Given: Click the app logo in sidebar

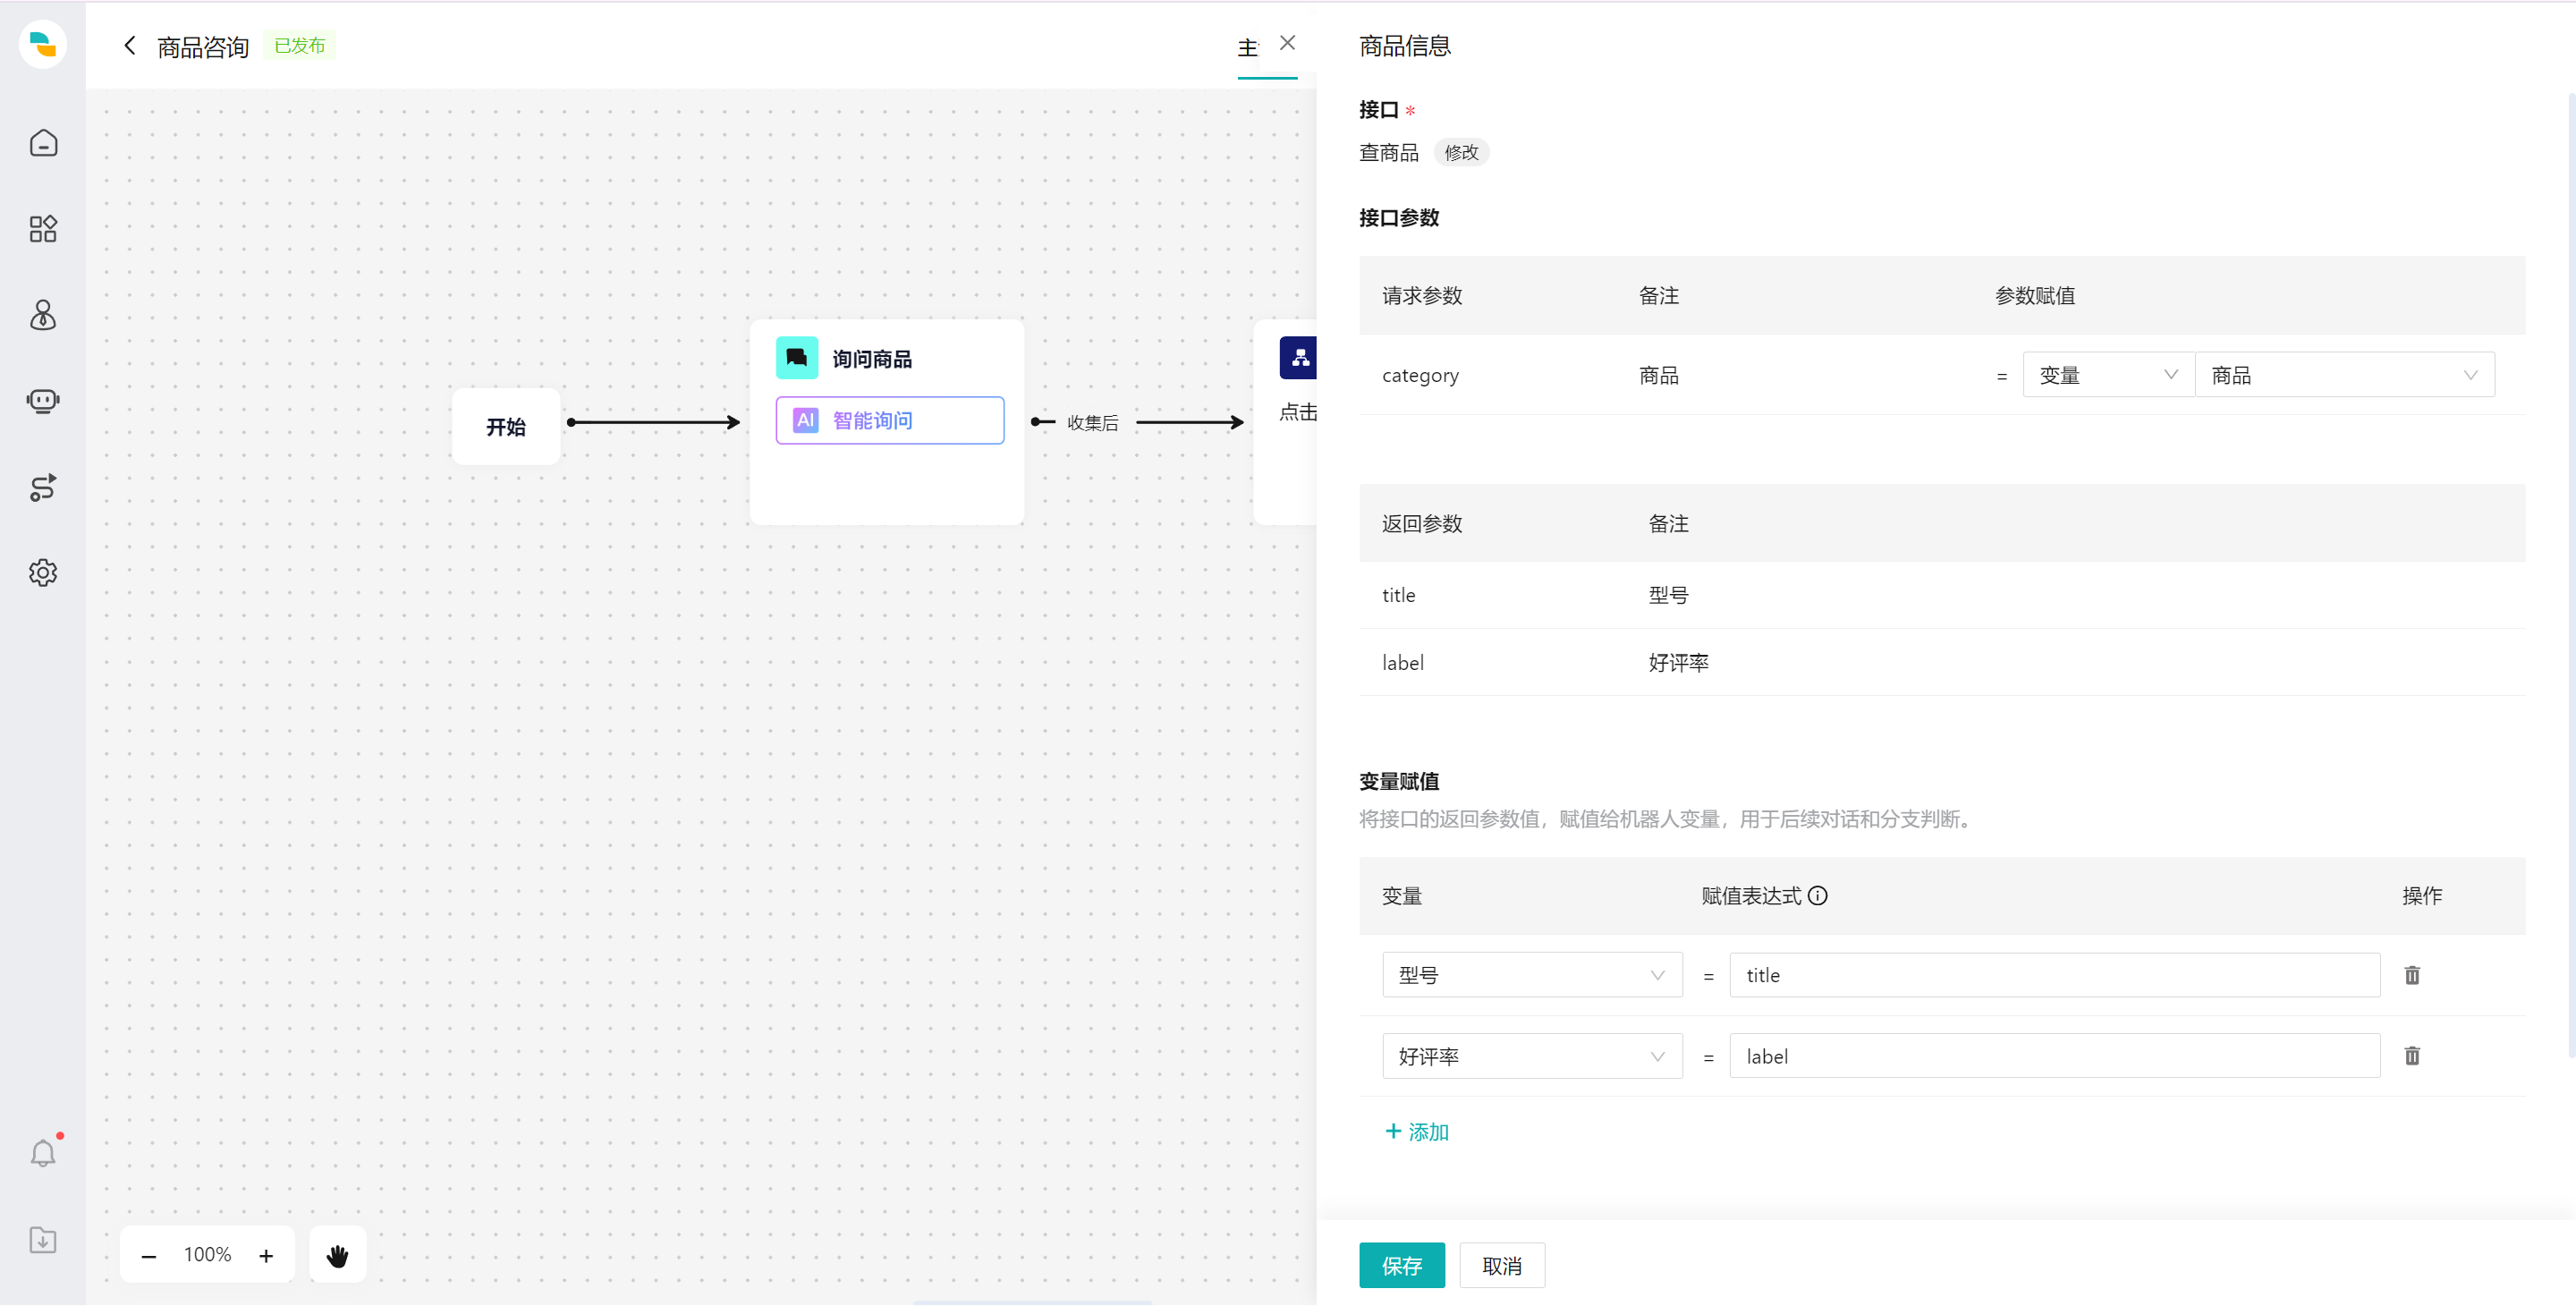Looking at the screenshot, I should click(43, 45).
